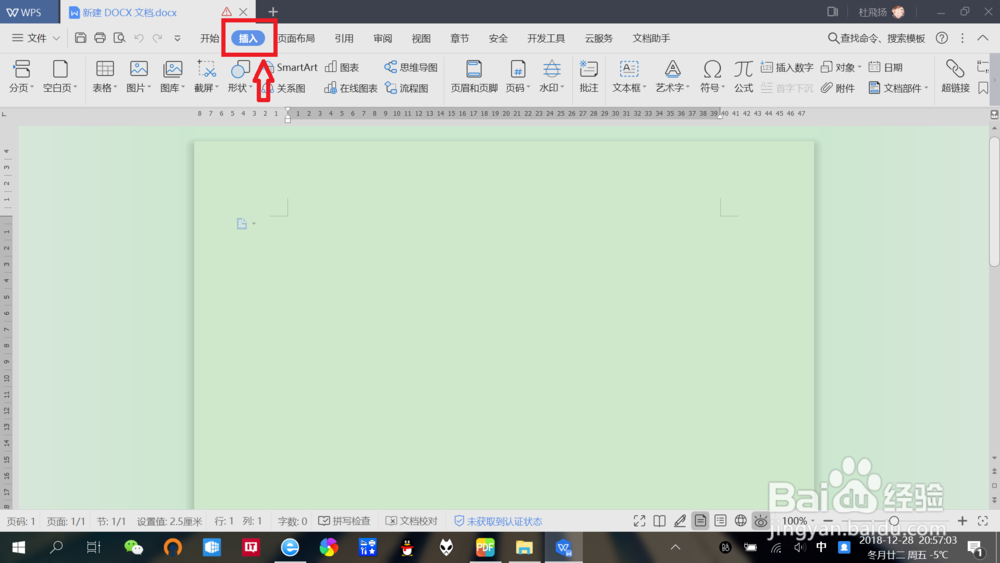
Task: Switch to full screen view in status bar
Action: (639, 521)
